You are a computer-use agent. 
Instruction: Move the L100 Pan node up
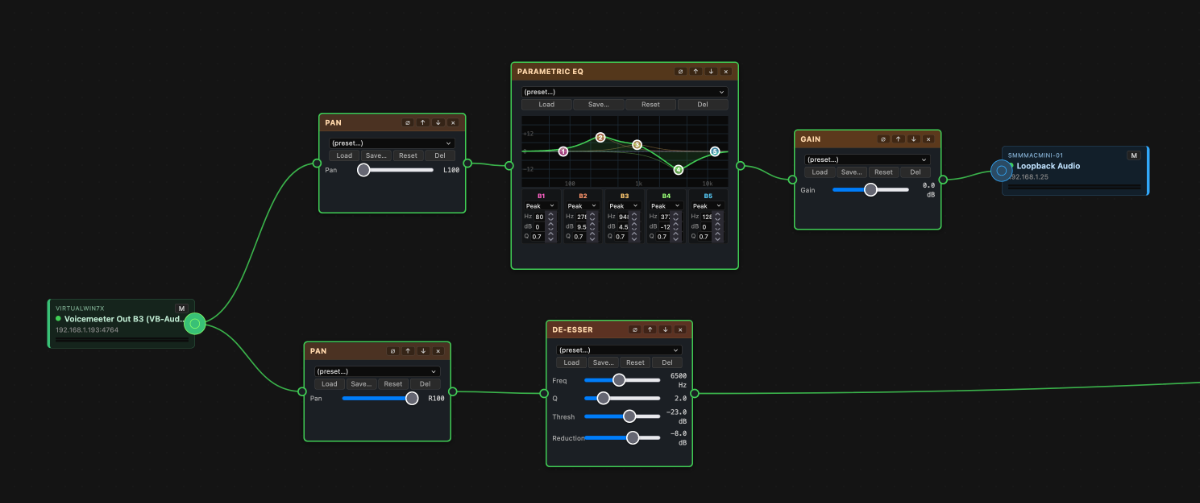423,122
